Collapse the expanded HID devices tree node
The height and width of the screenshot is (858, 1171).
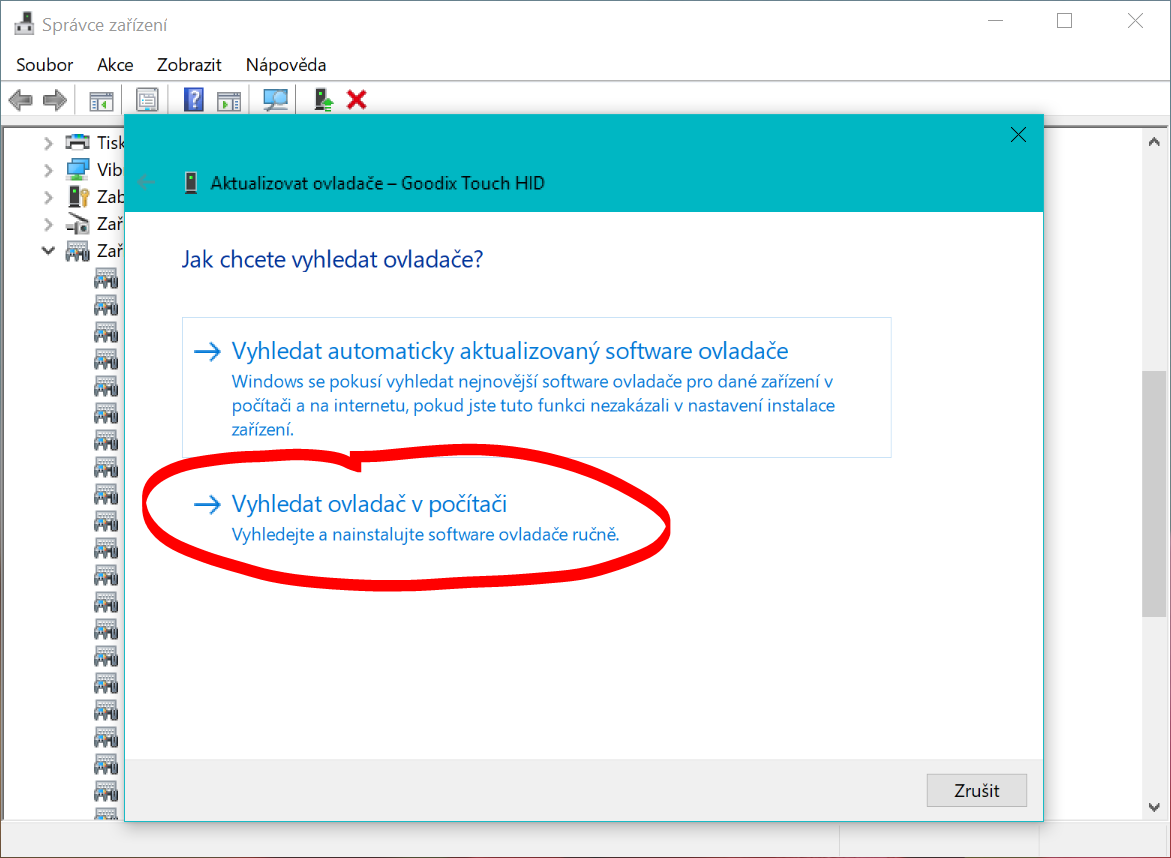[x=48, y=251]
